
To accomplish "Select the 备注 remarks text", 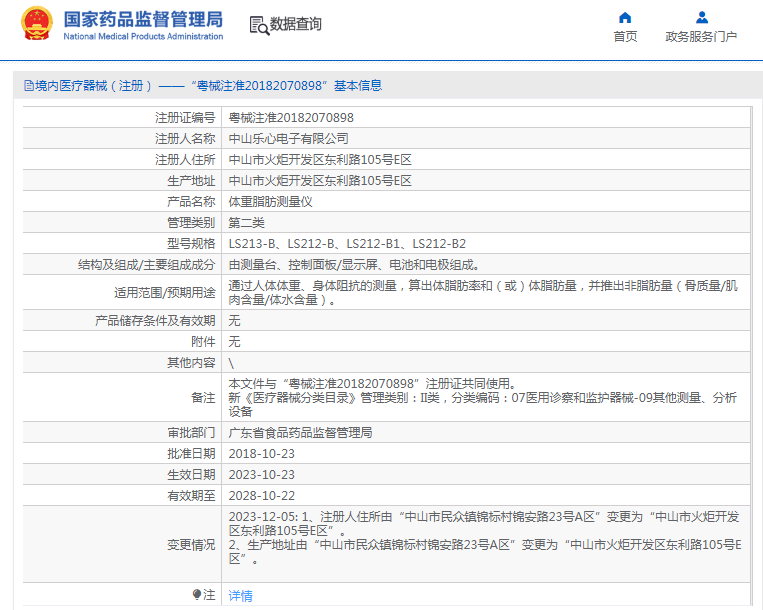I will [x=483, y=397].
